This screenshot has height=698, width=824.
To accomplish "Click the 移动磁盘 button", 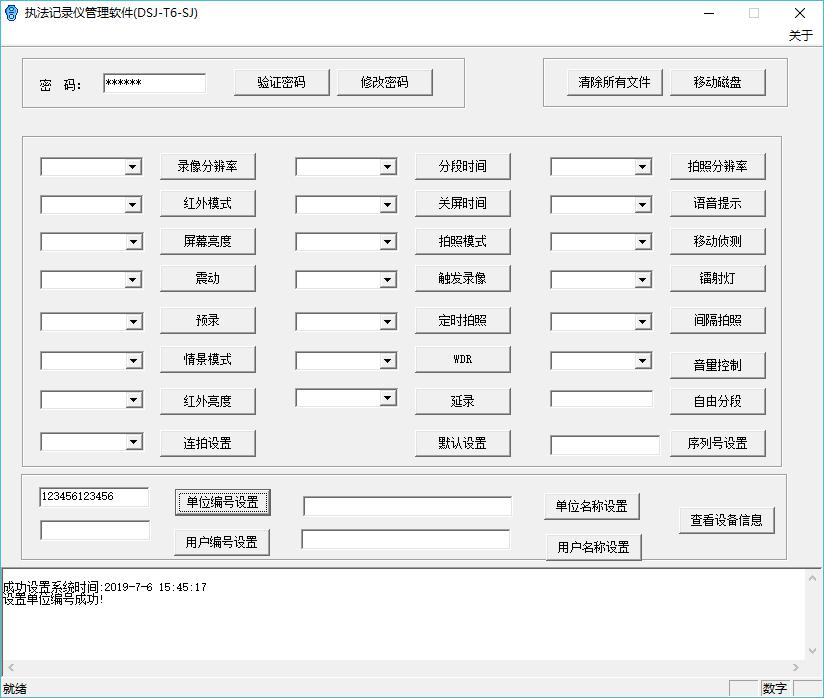I will click(x=717, y=82).
